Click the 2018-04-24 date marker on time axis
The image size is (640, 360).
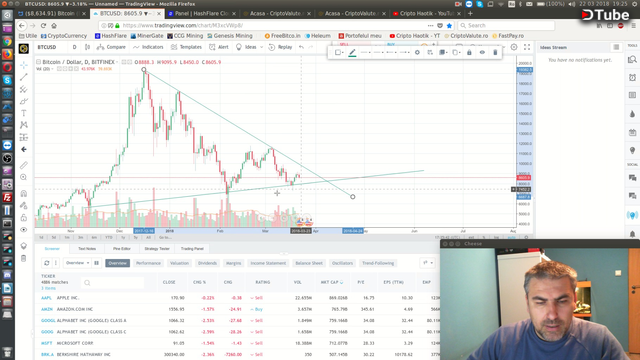353,231
